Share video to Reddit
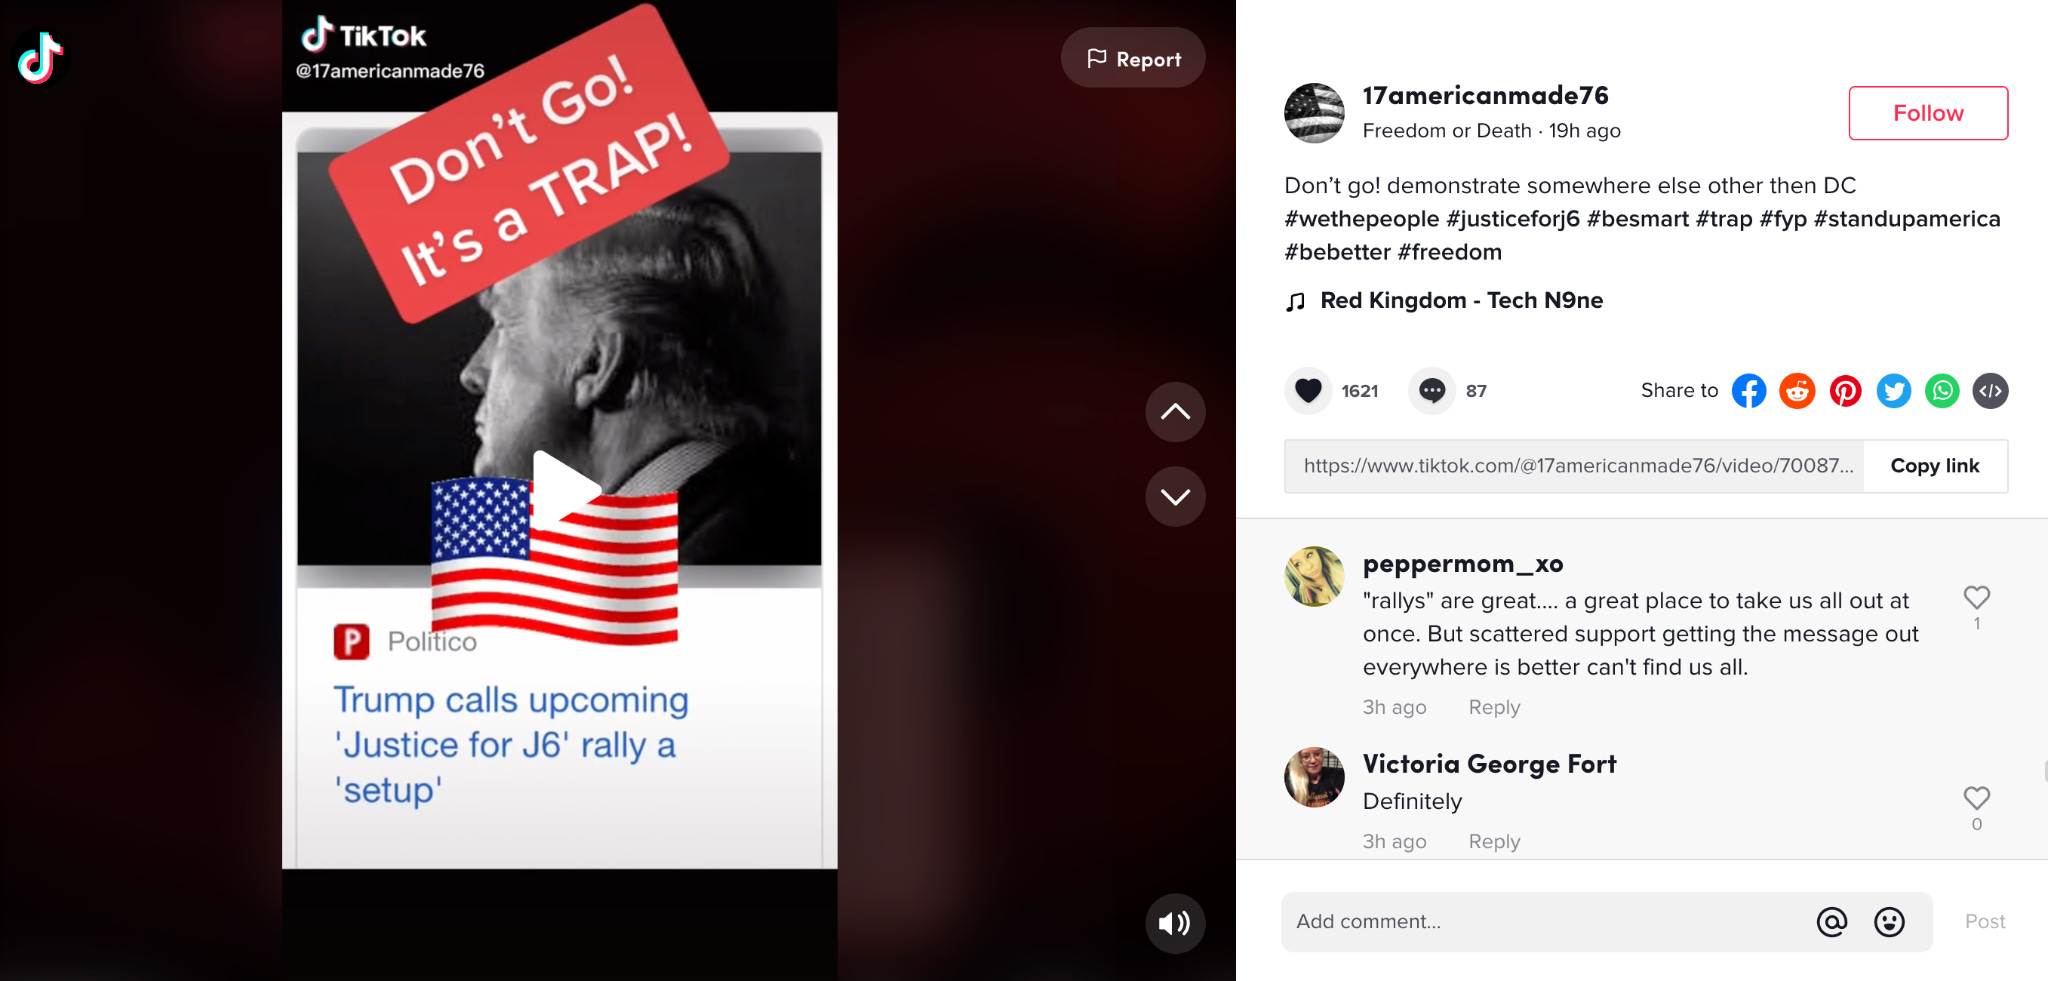2048x981 pixels. (1797, 391)
